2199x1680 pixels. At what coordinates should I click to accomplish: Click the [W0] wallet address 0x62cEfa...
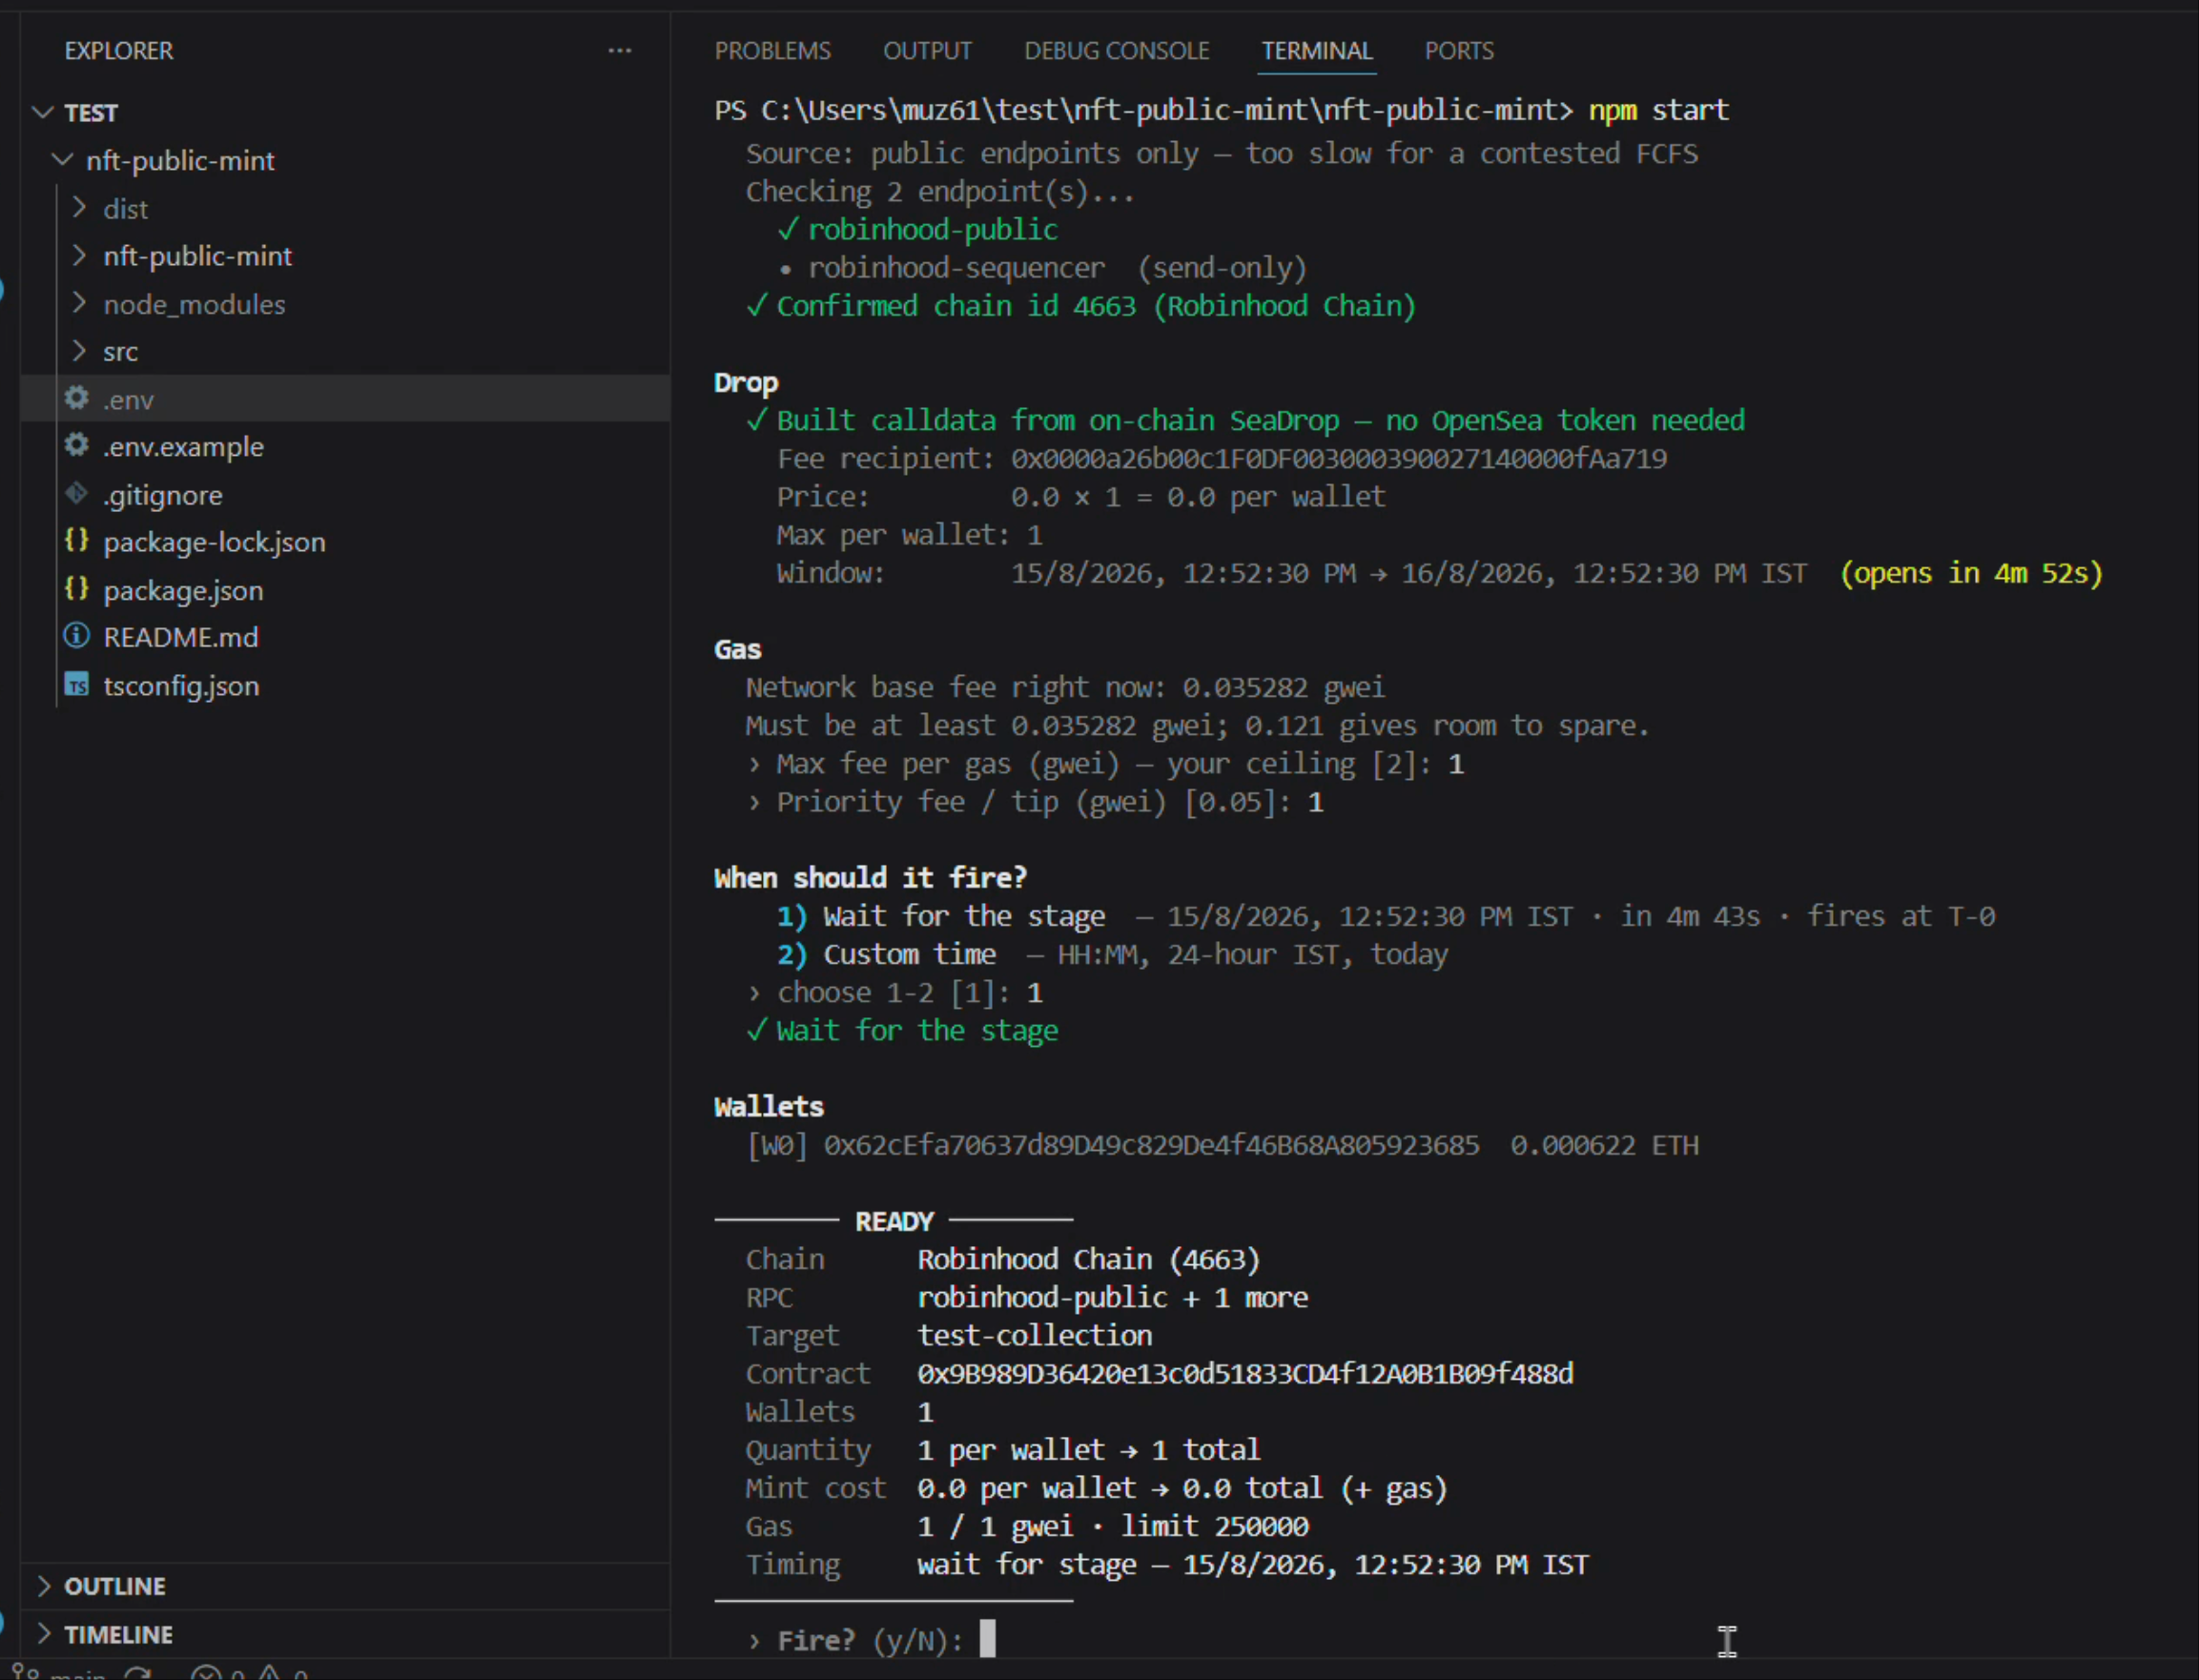tap(1151, 1146)
